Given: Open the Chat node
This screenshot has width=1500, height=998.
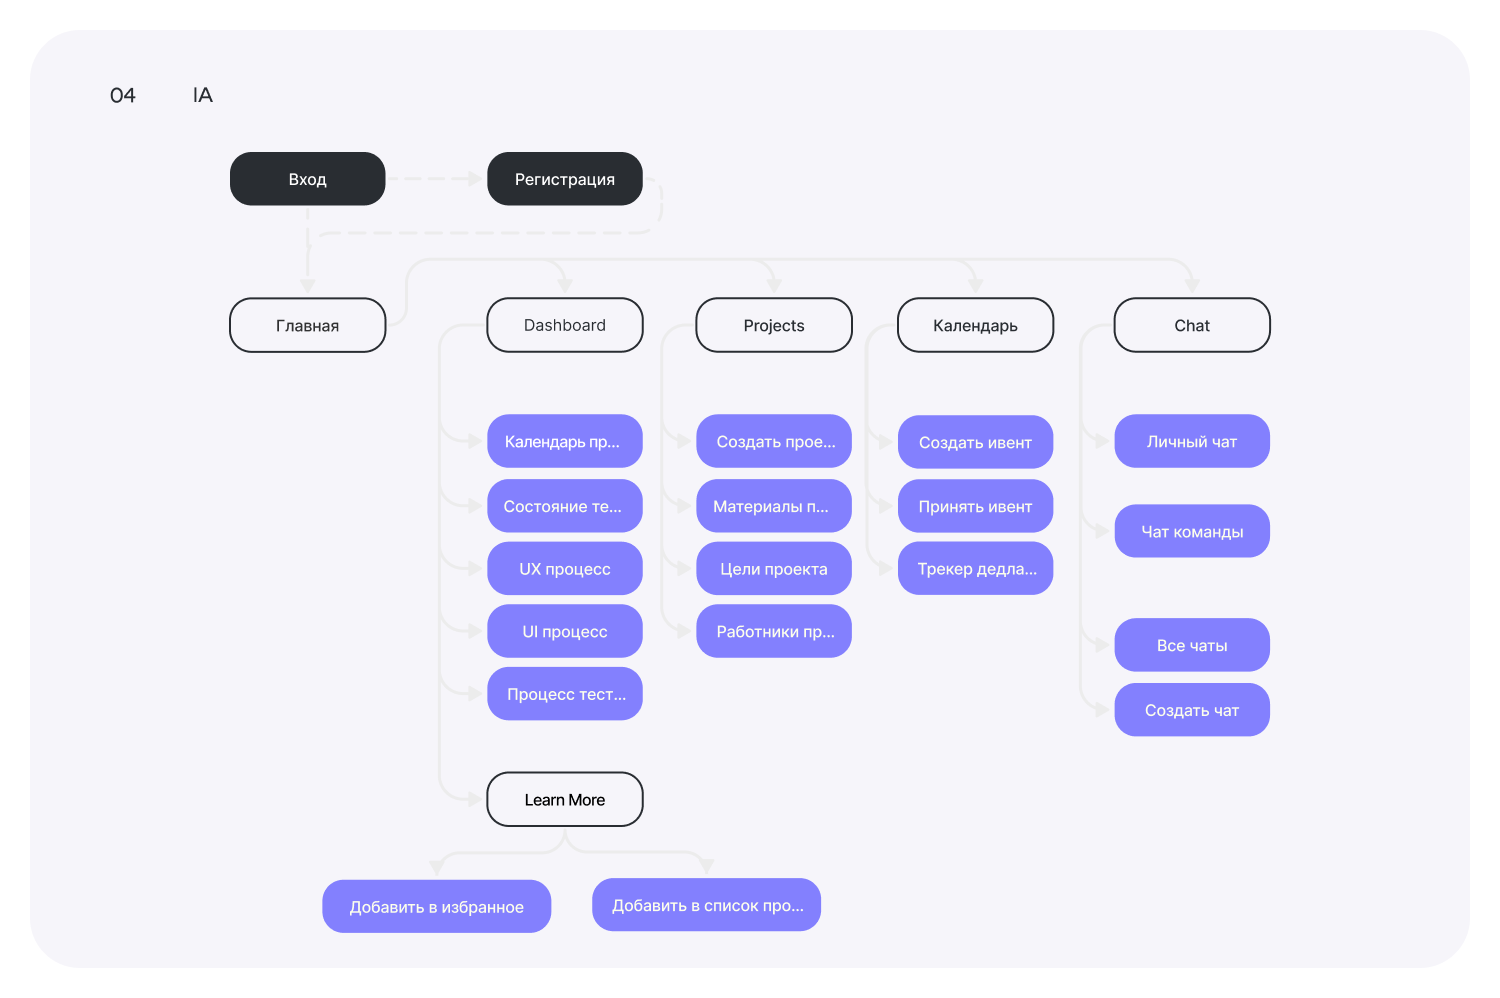Looking at the screenshot, I should pos(1191,325).
